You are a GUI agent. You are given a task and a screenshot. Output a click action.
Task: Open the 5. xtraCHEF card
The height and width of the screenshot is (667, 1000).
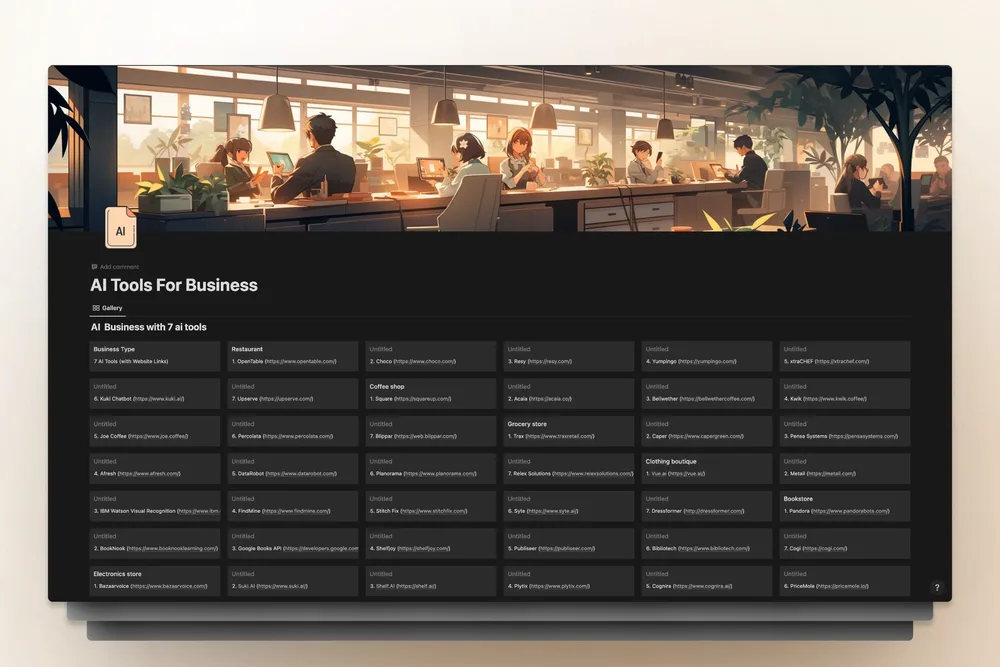click(845, 356)
